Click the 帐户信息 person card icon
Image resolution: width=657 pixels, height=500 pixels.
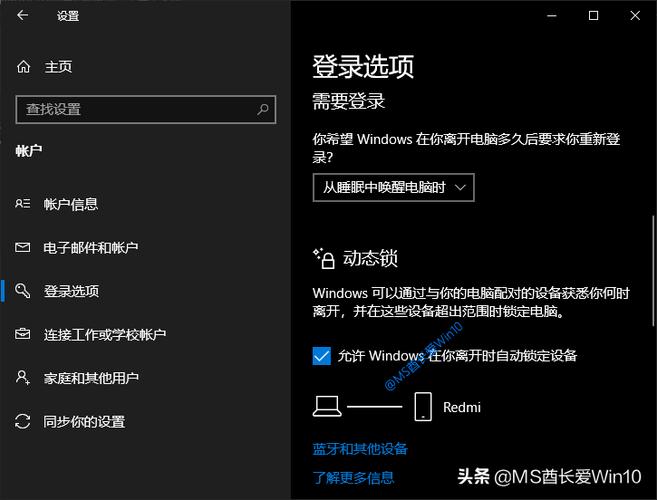coord(23,204)
